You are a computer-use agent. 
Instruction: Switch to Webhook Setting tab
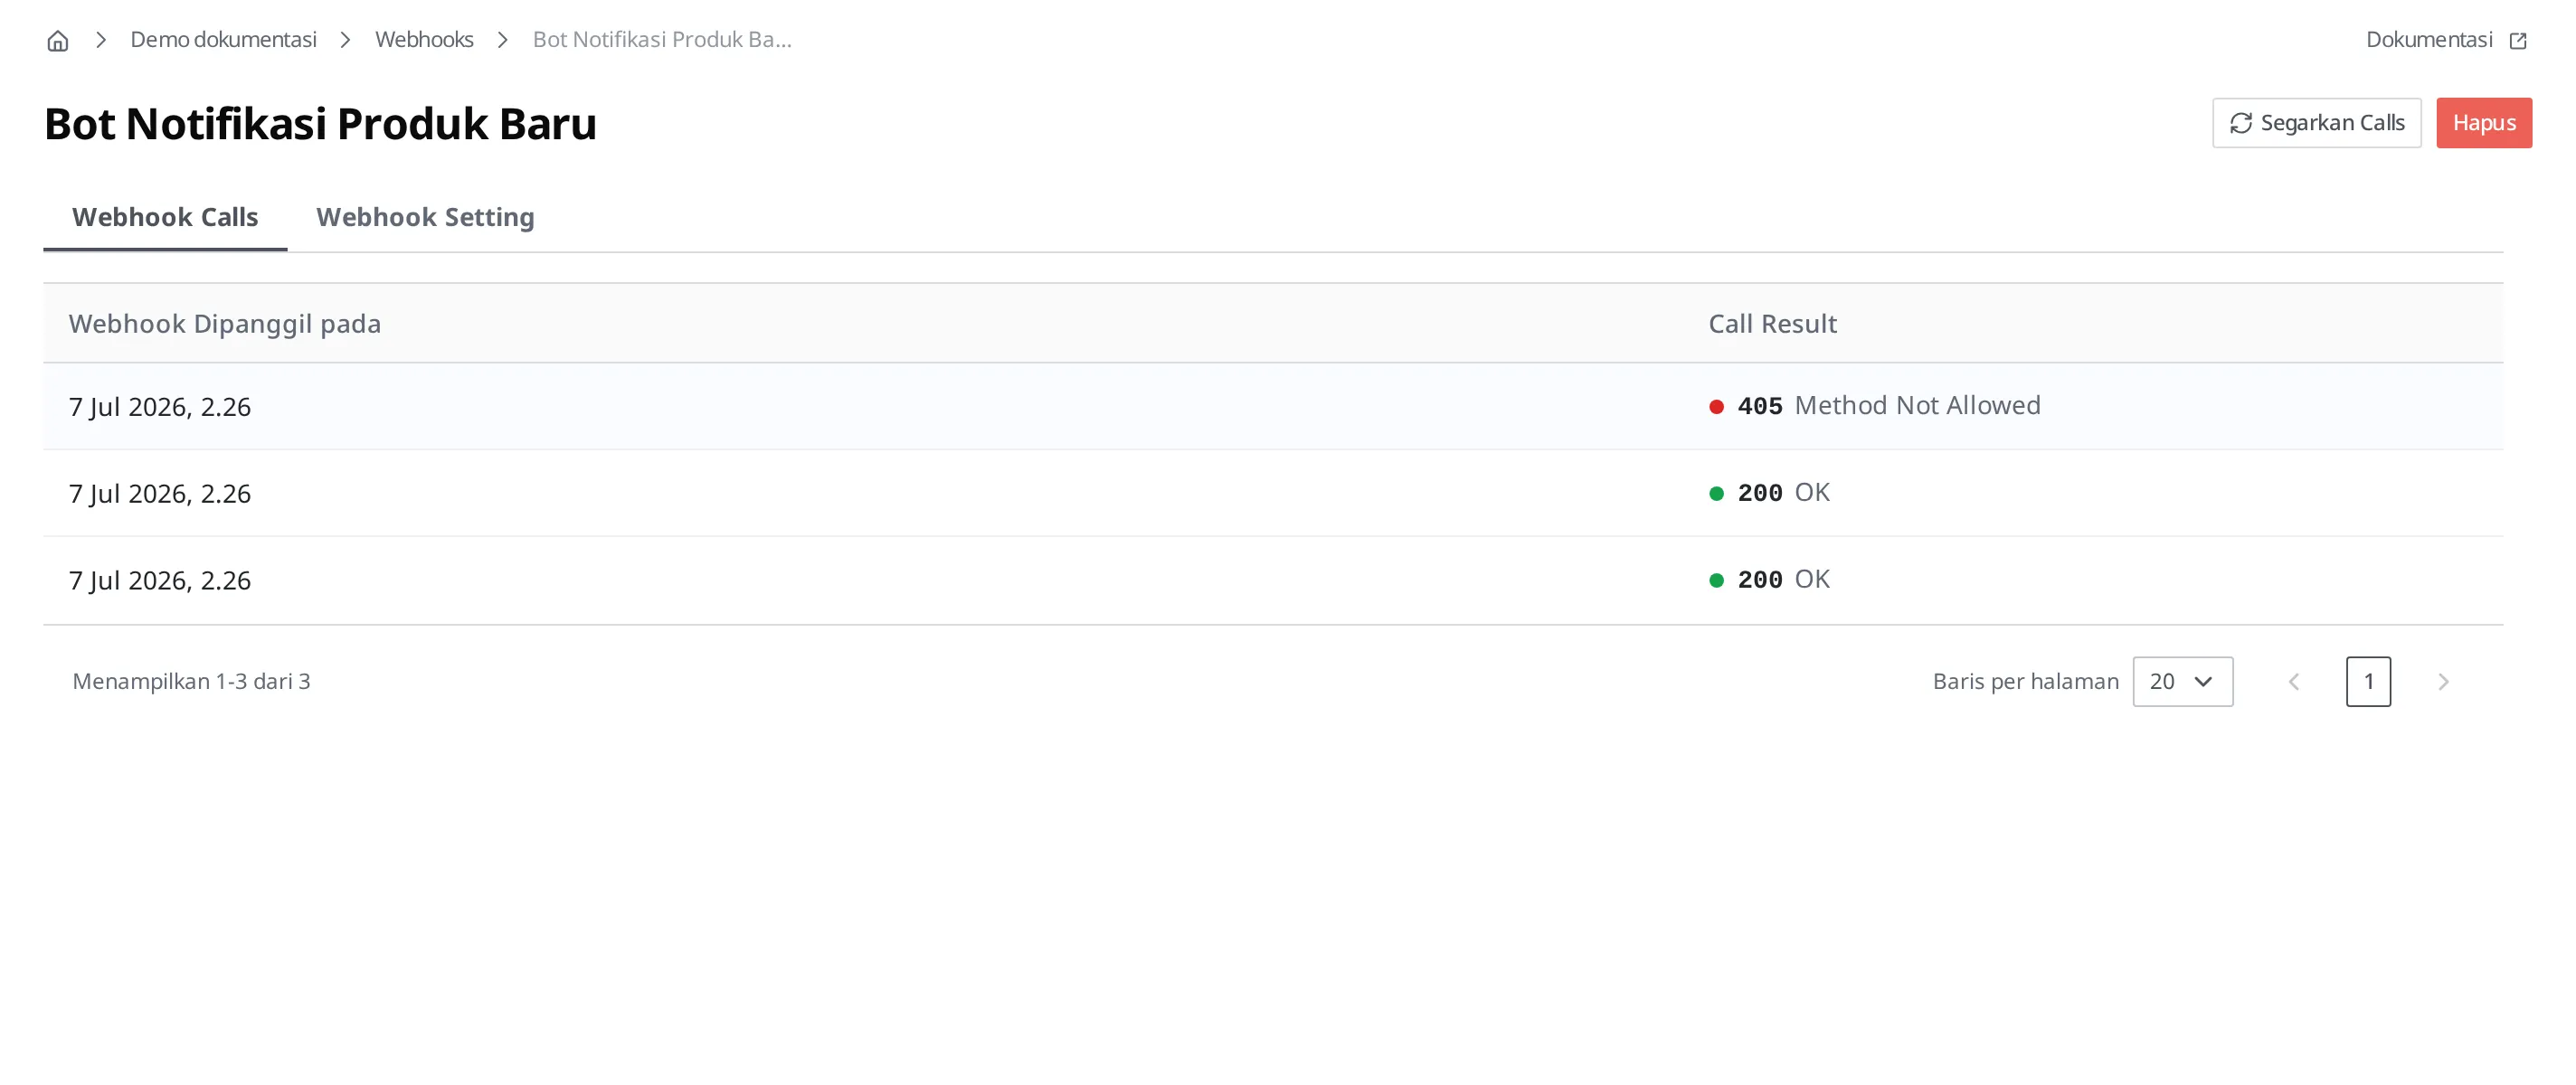pyautogui.click(x=425, y=217)
